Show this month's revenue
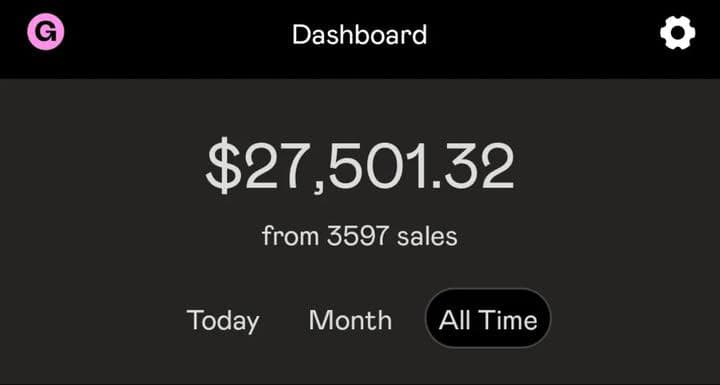720x385 pixels. pyautogui.click(x=350, y=320)
